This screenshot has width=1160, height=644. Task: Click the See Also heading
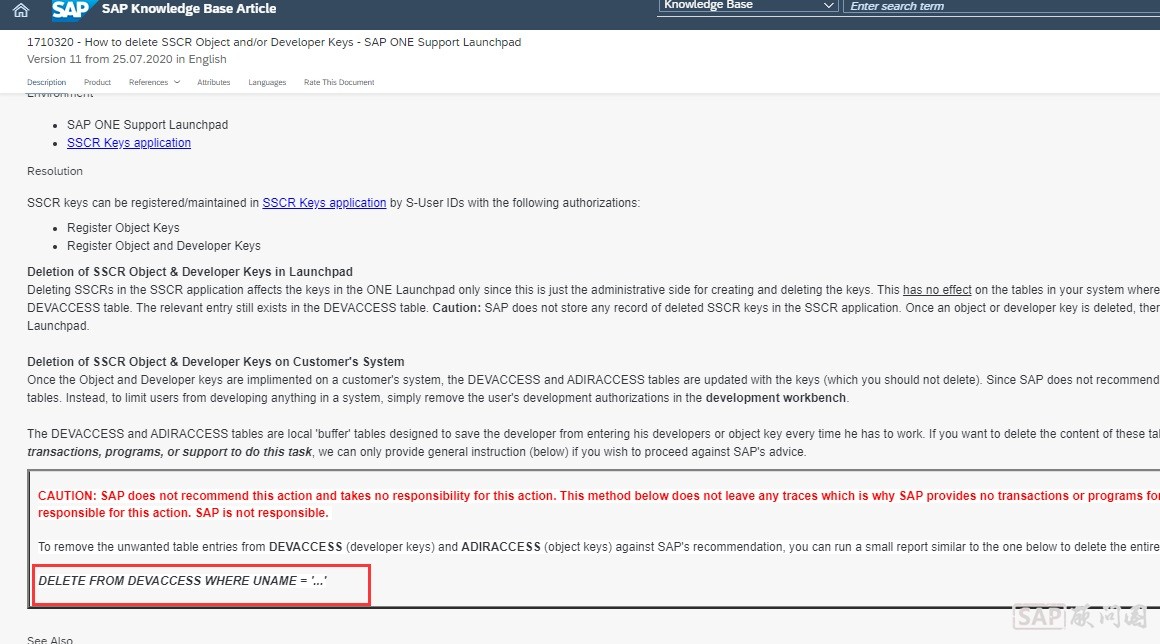point(50,640)
